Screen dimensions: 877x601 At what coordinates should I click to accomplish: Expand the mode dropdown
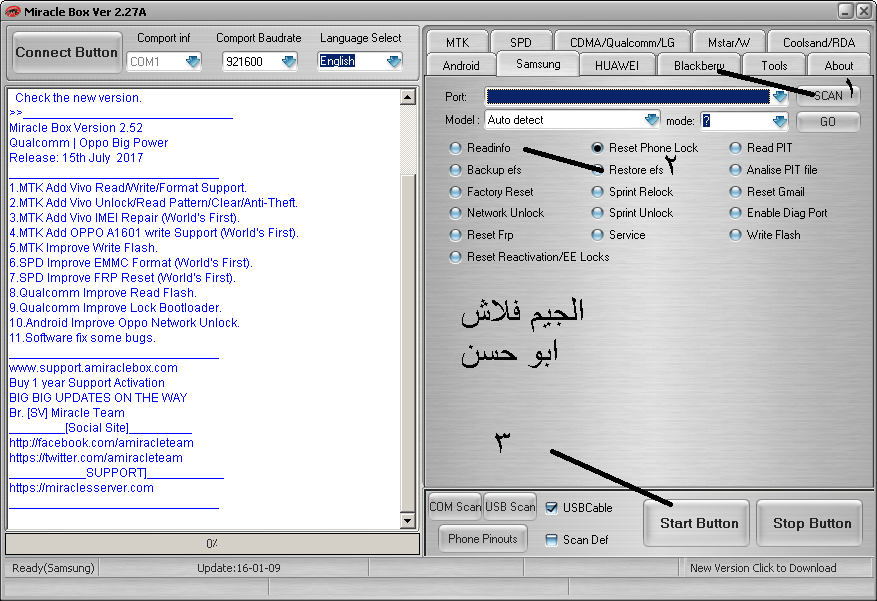(x=780, y=121)
